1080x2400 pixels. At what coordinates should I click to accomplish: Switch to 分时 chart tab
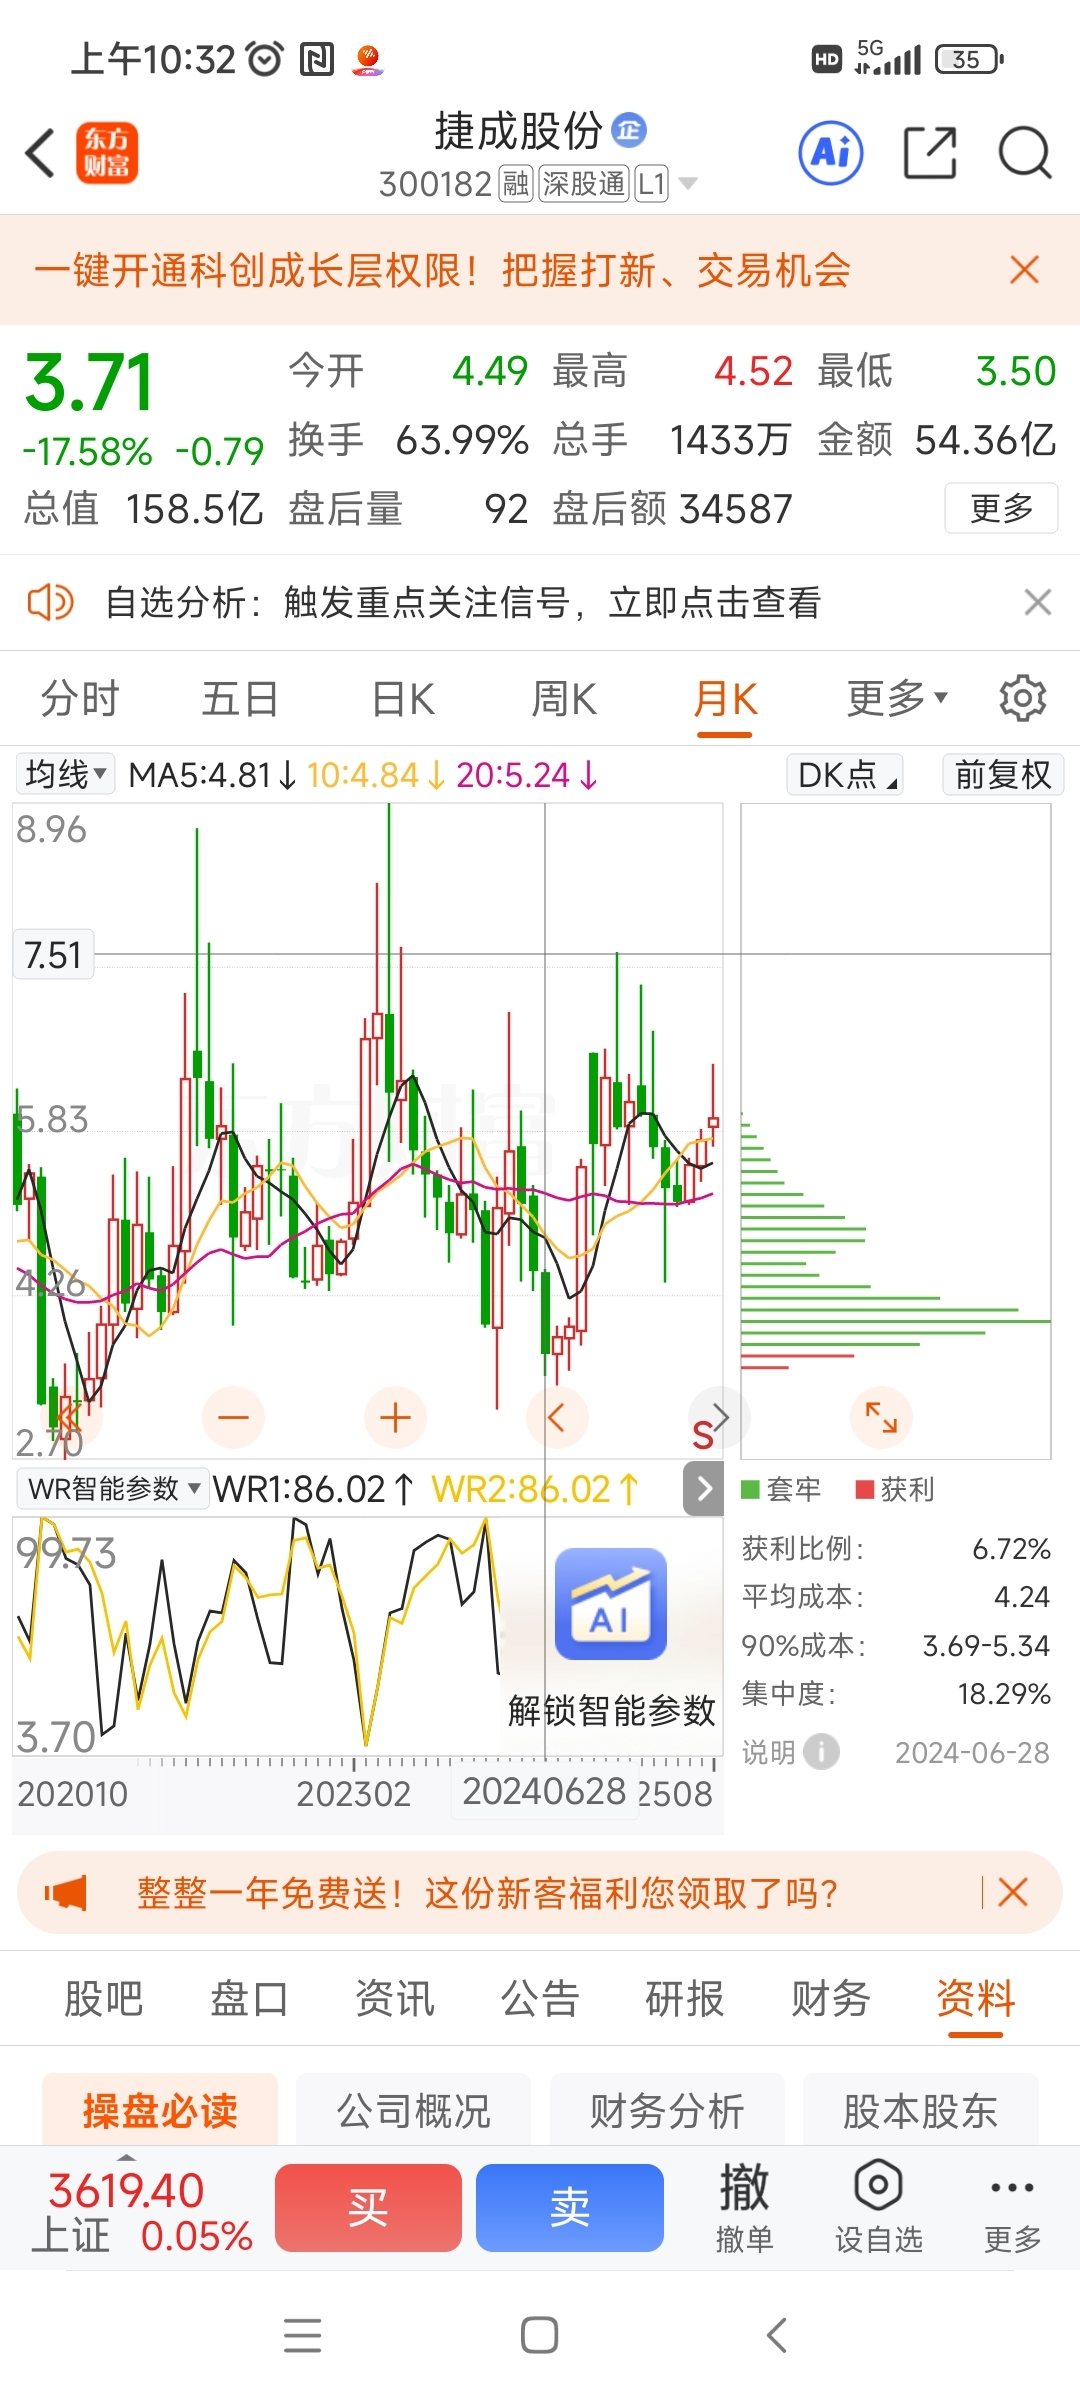[80, 698]
